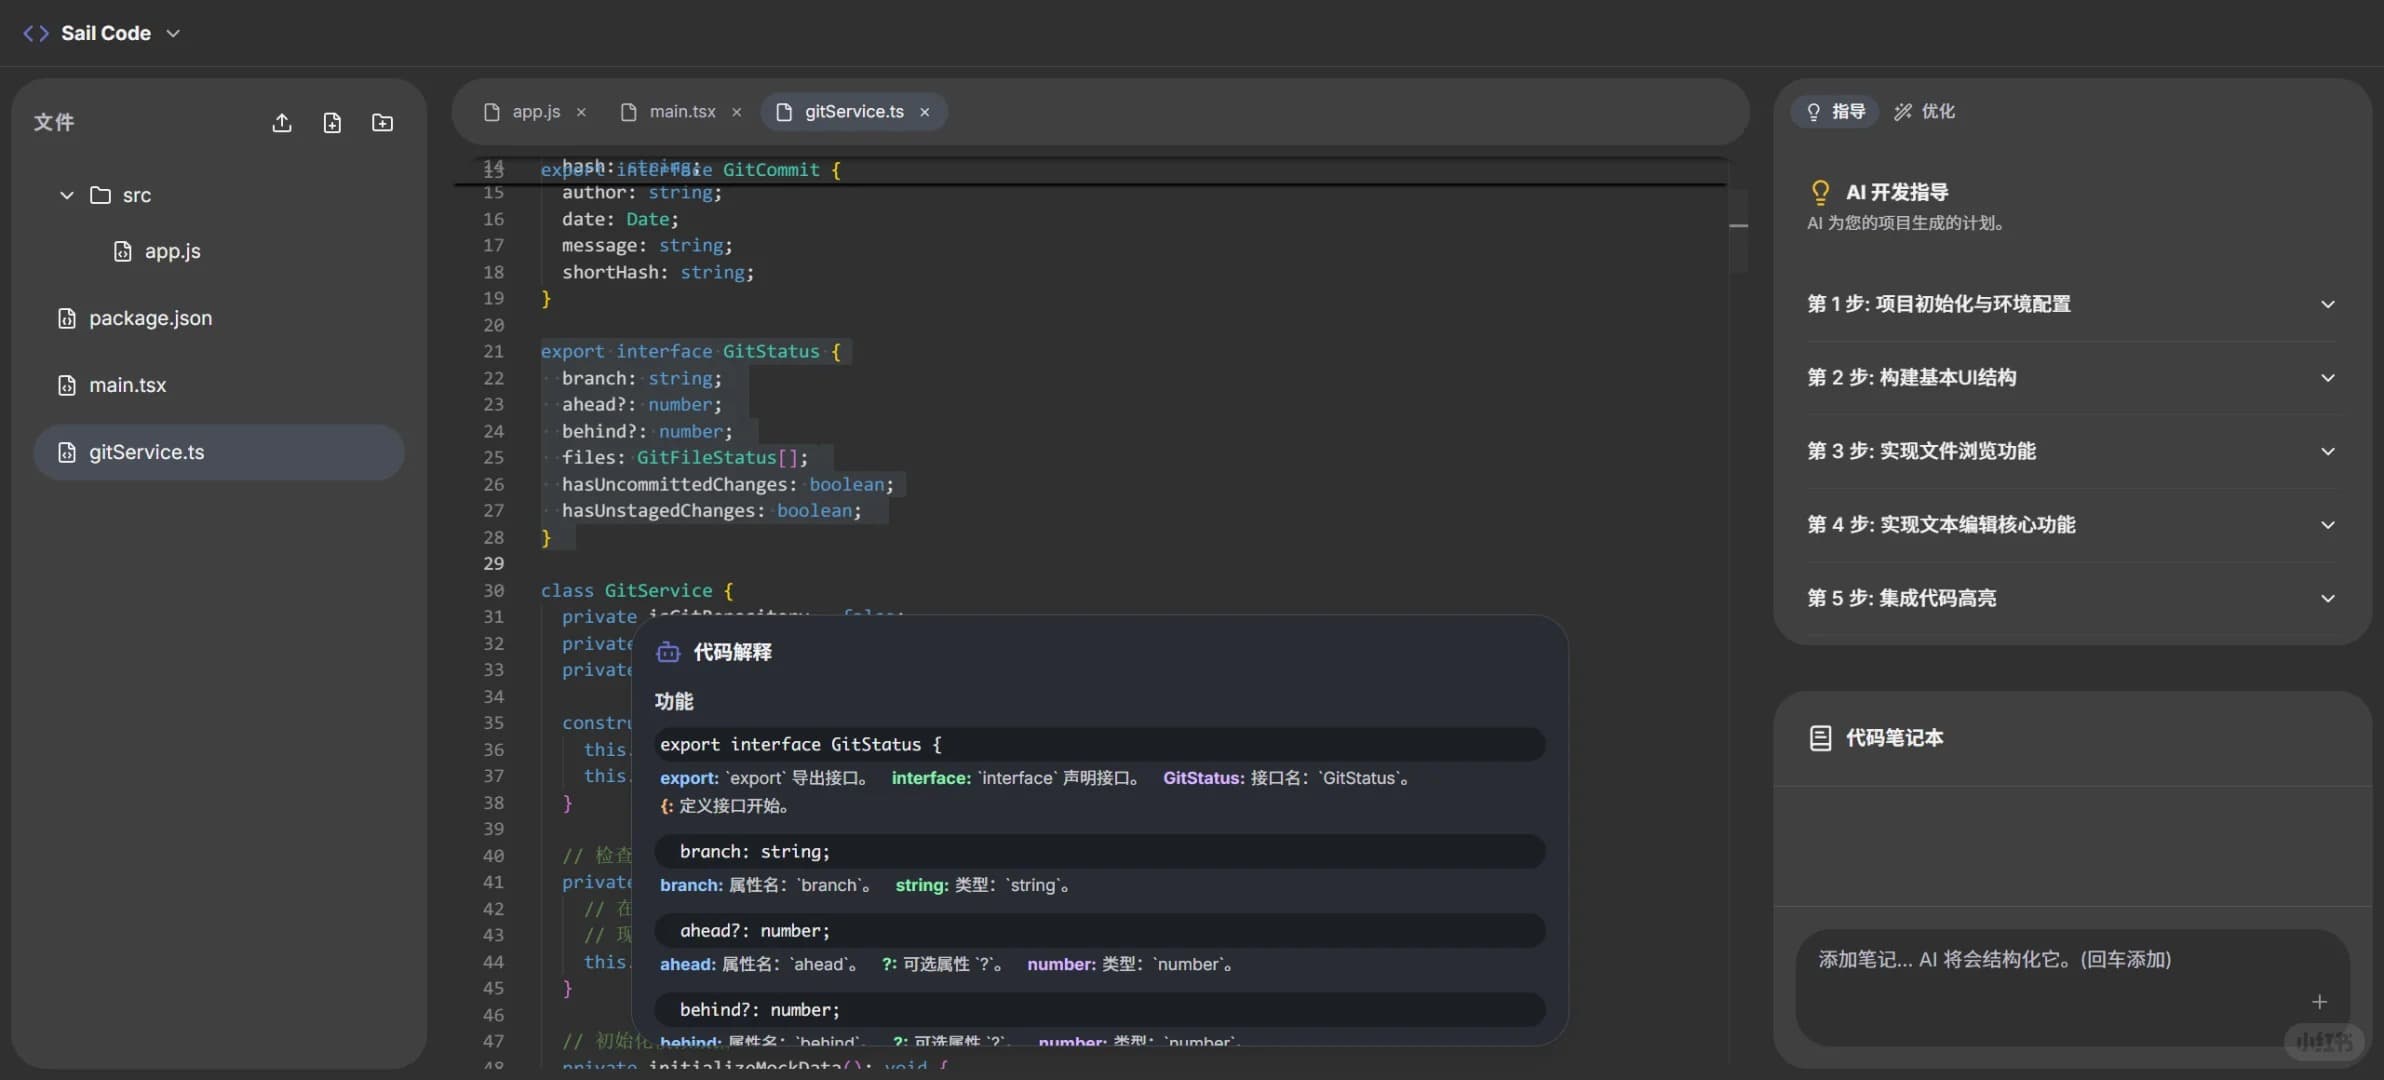Click the 功能 heading in explanation popup
The width and height of the screenshot is (2384, 1080).
click(x=674, y=701)
